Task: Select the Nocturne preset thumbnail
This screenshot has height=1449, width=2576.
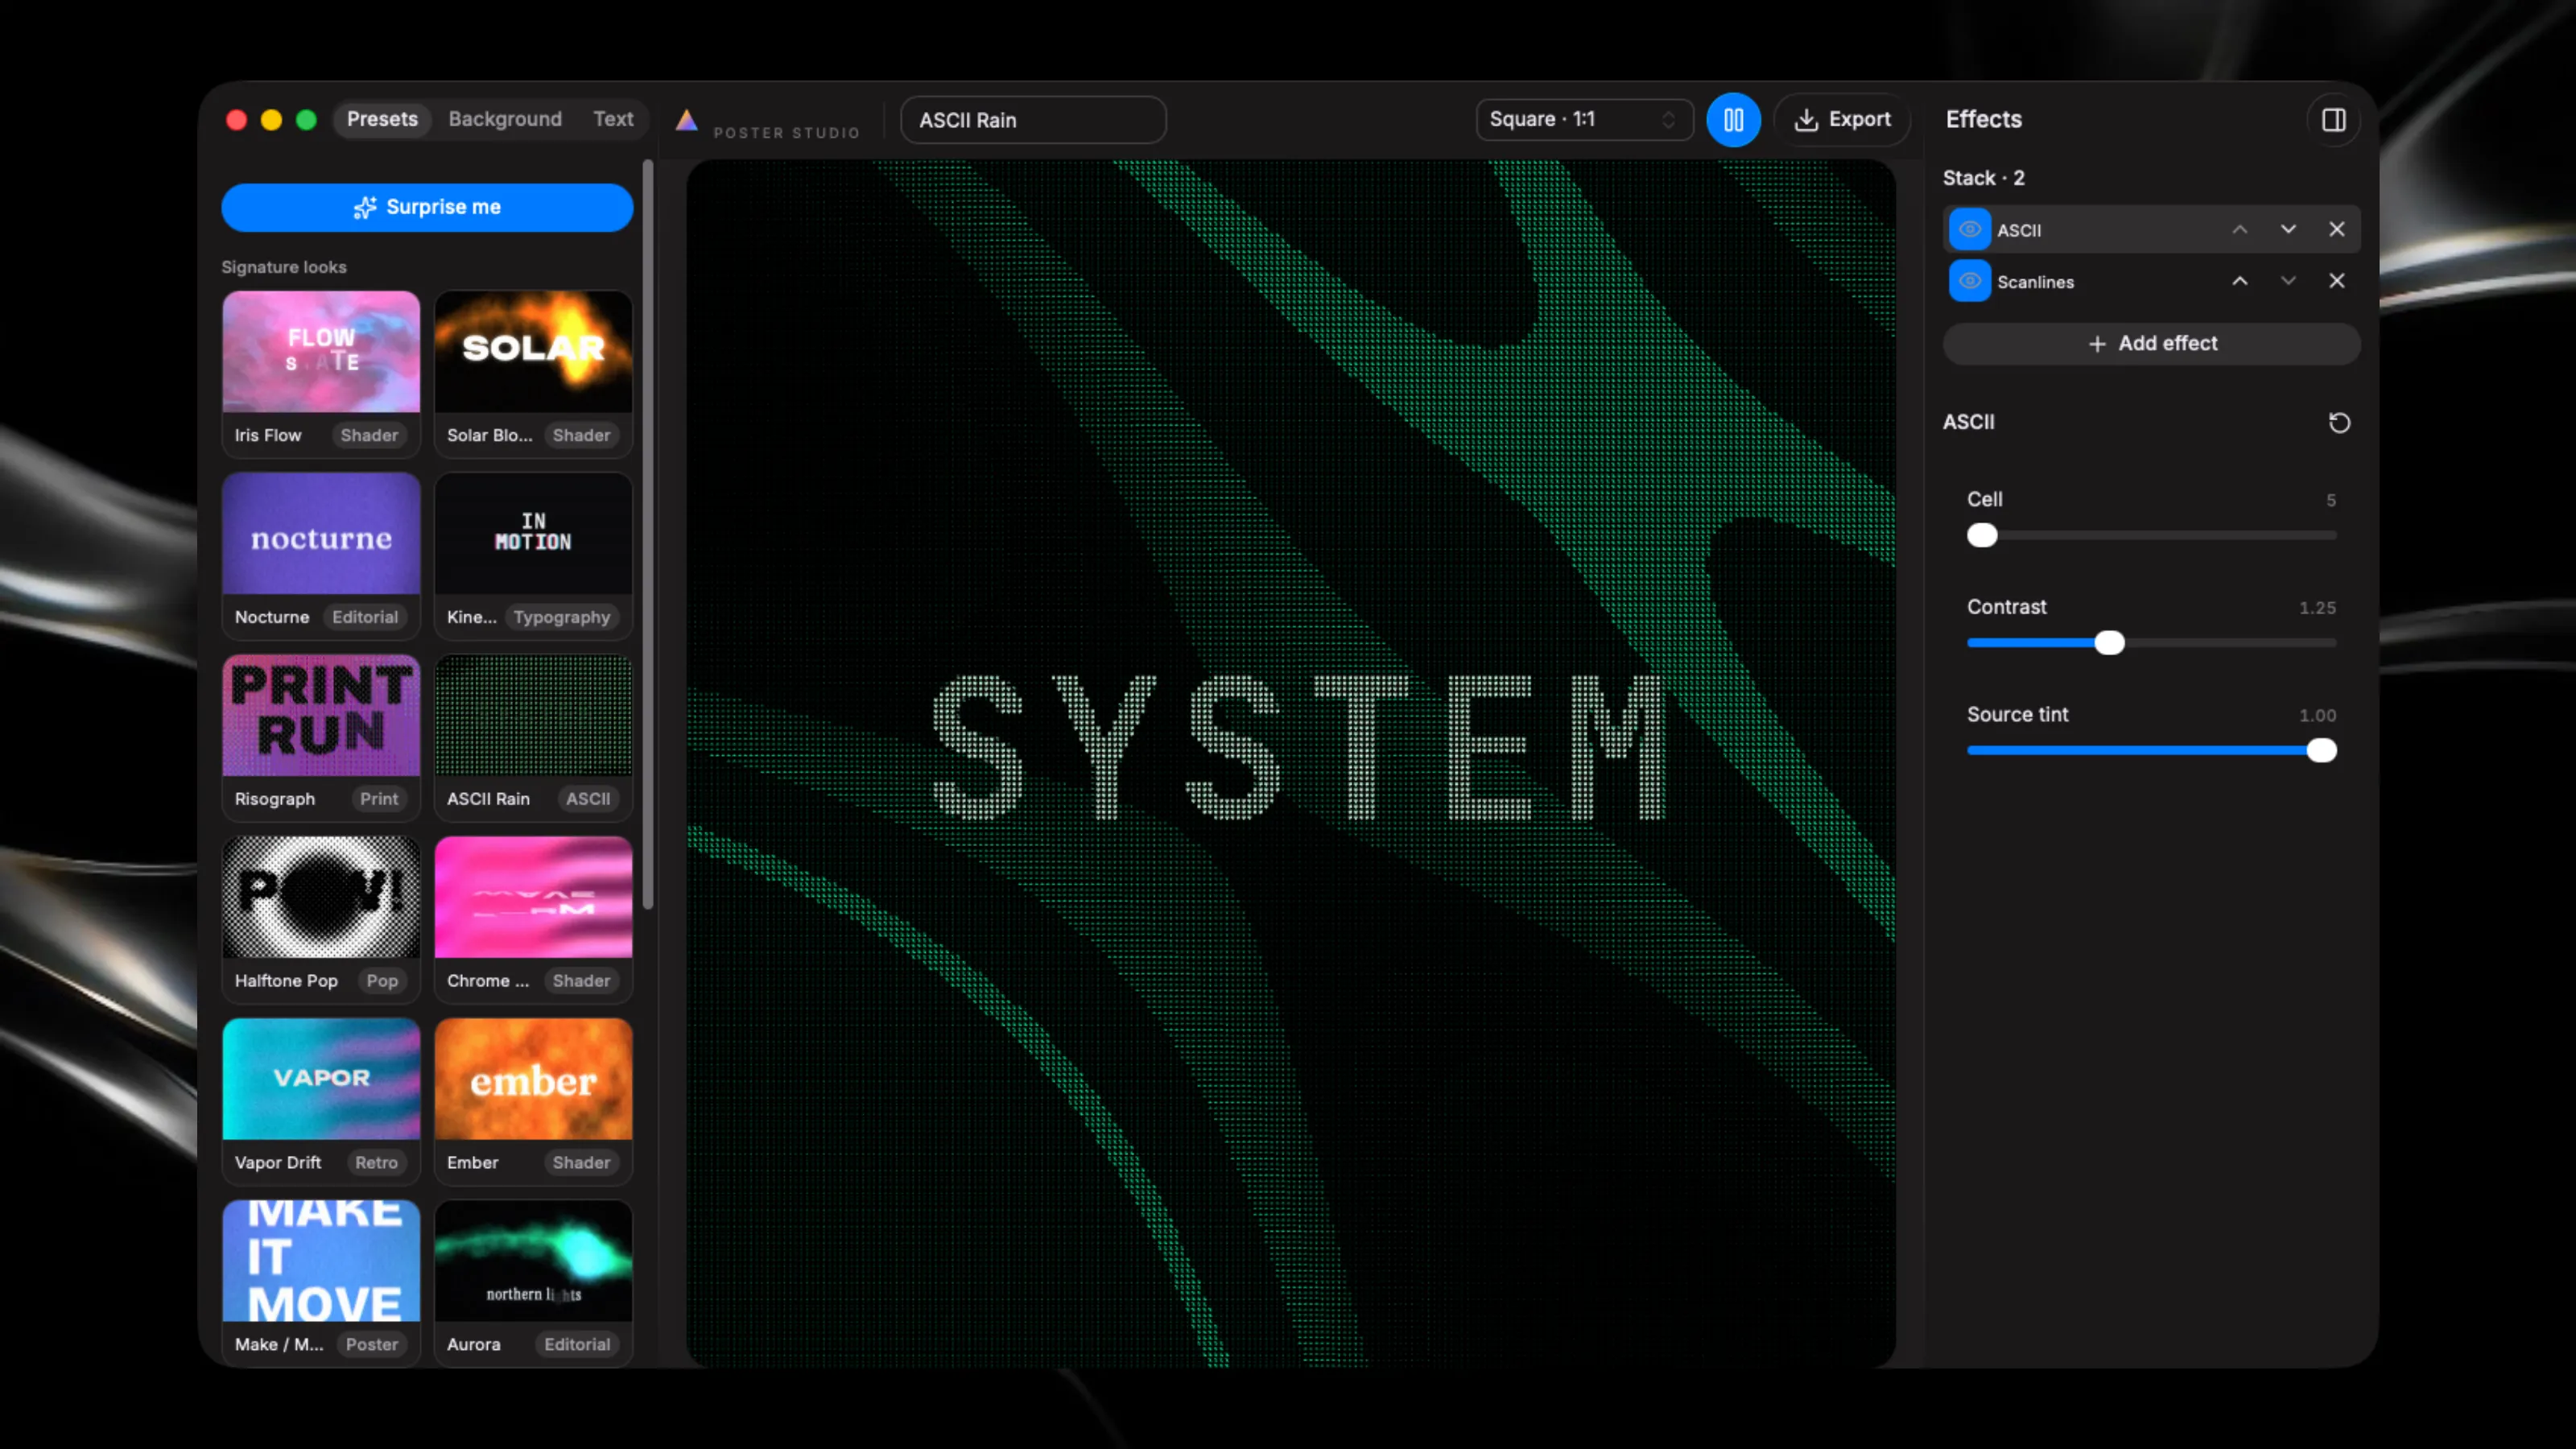Action: point(321,534)
